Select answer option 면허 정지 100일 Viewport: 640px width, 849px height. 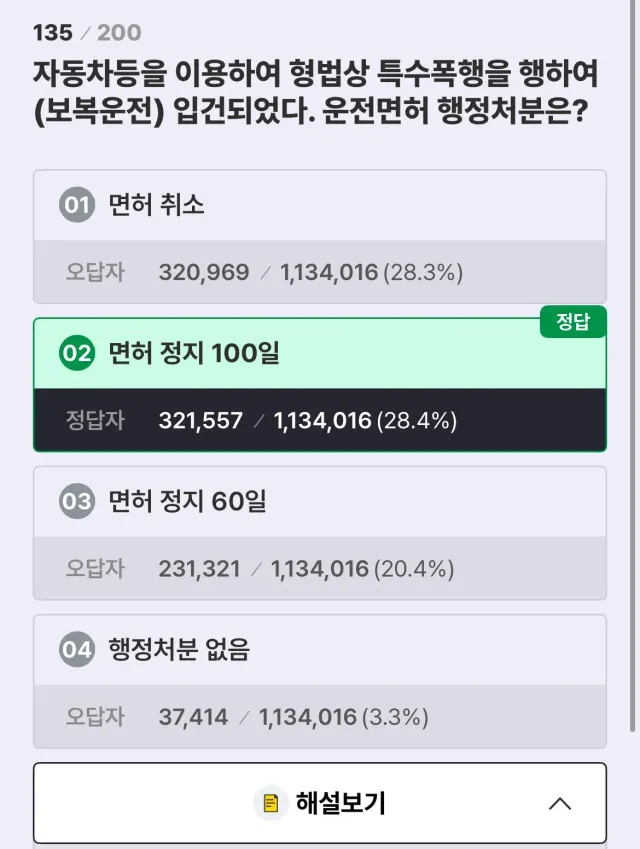(x=320, y=354)
